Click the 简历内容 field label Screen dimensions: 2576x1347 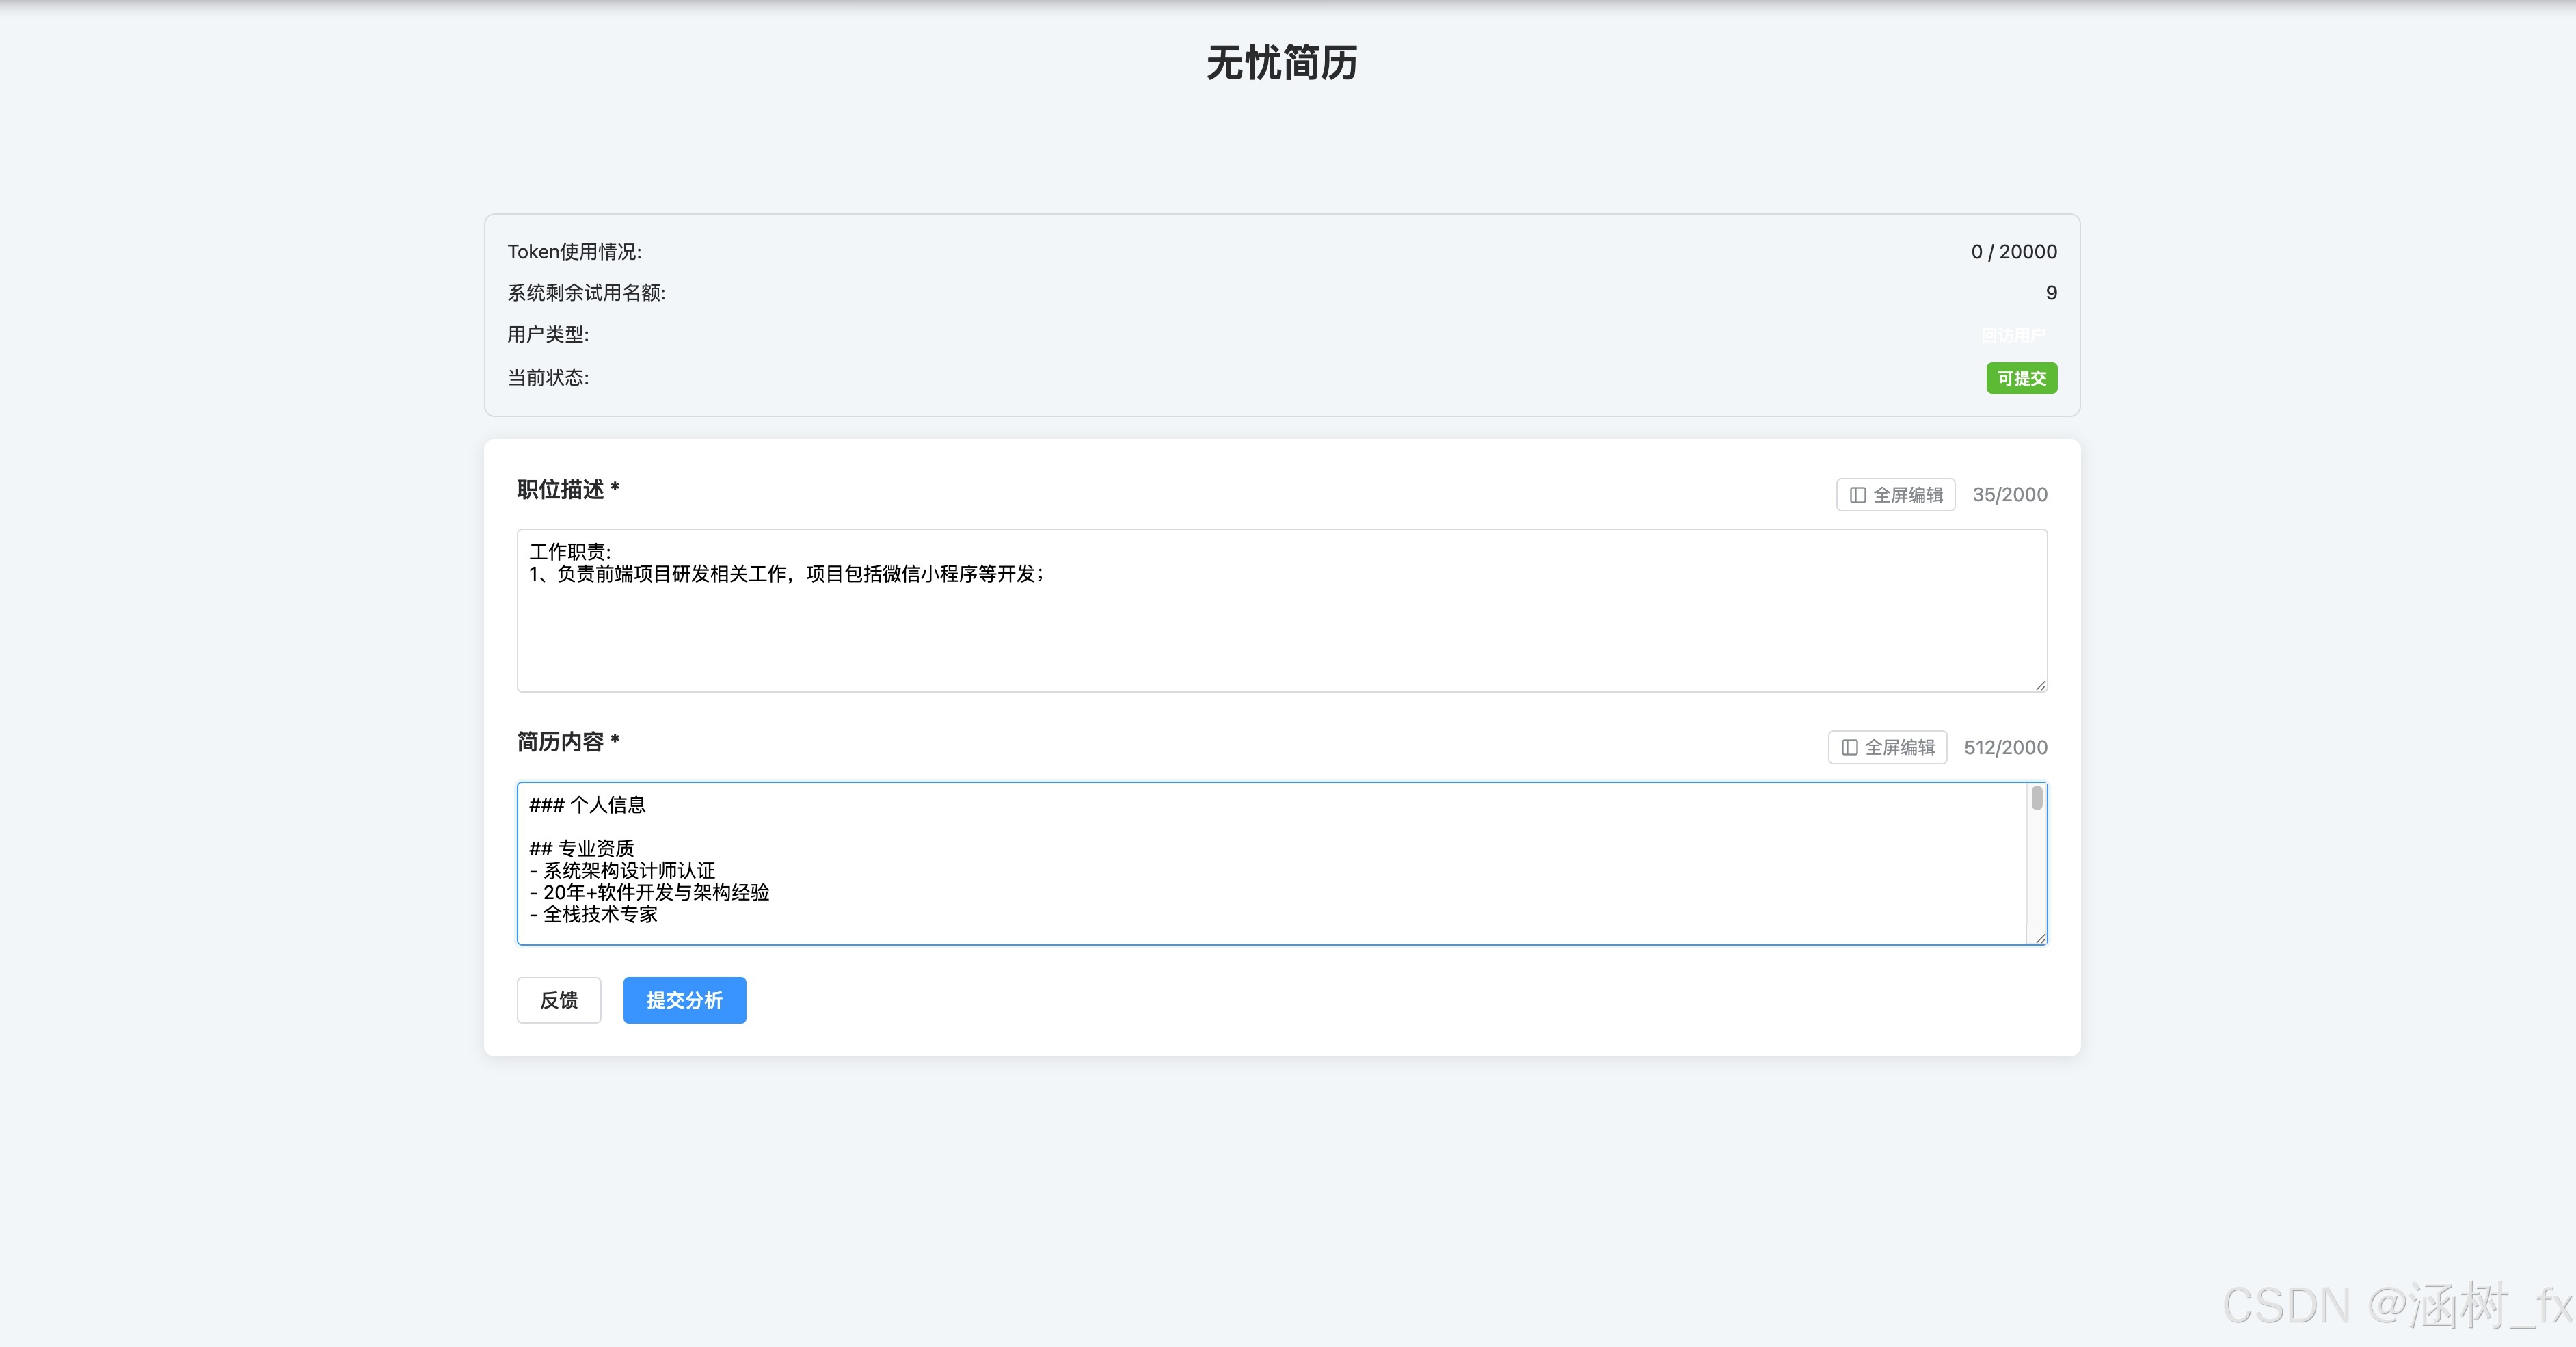(560, 742)
